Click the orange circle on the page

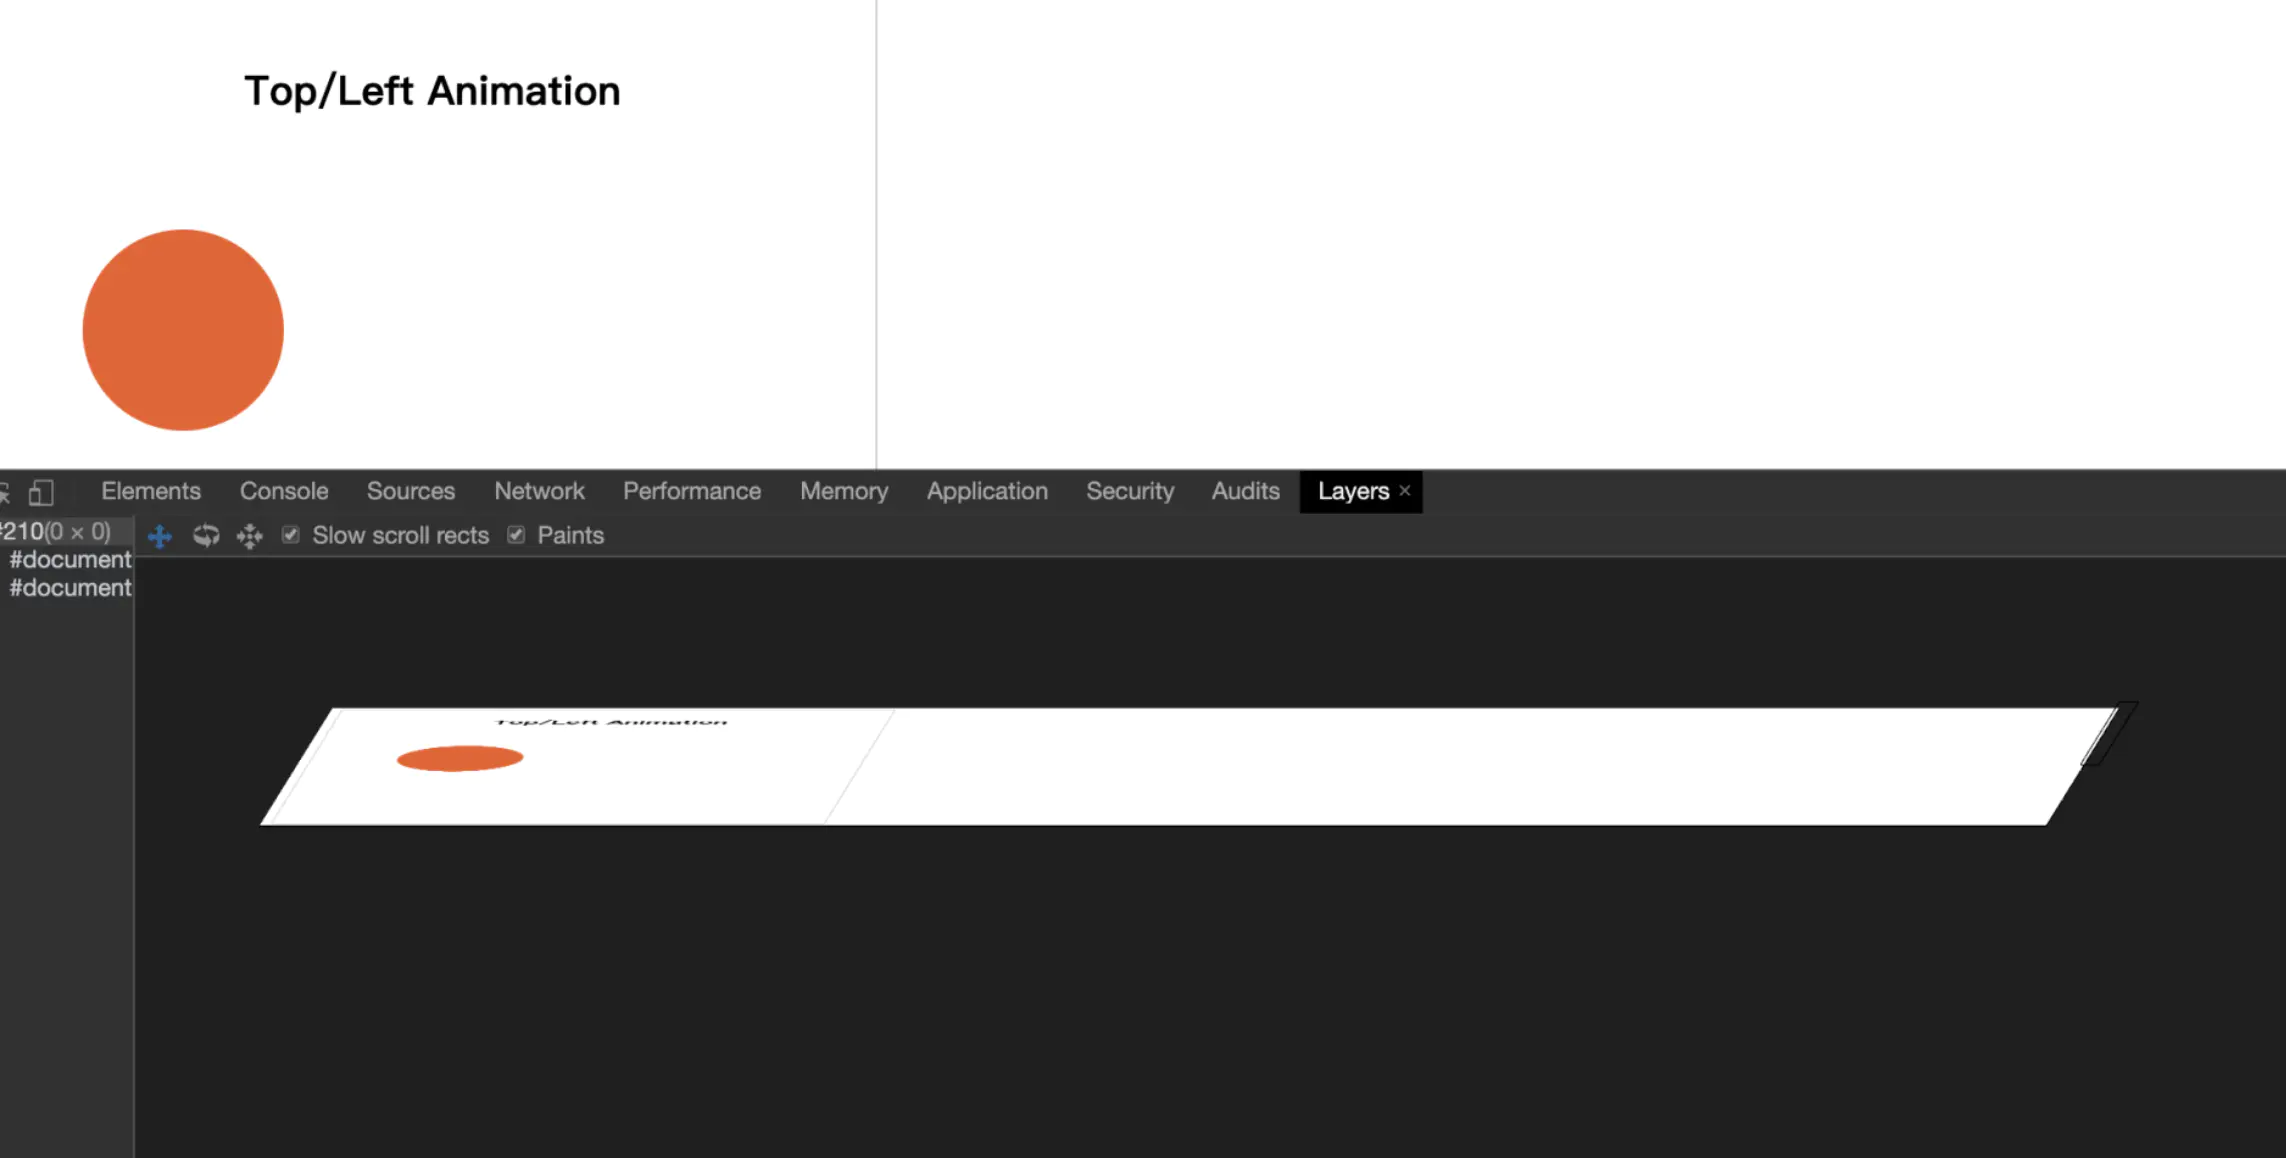(x=183, y=330)
